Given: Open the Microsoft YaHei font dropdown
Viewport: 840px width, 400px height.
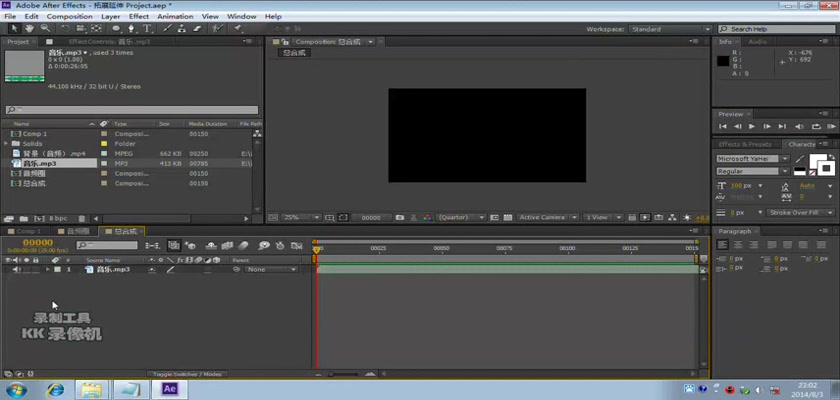Looking at the screenshot, I should [x=753, y=159].
